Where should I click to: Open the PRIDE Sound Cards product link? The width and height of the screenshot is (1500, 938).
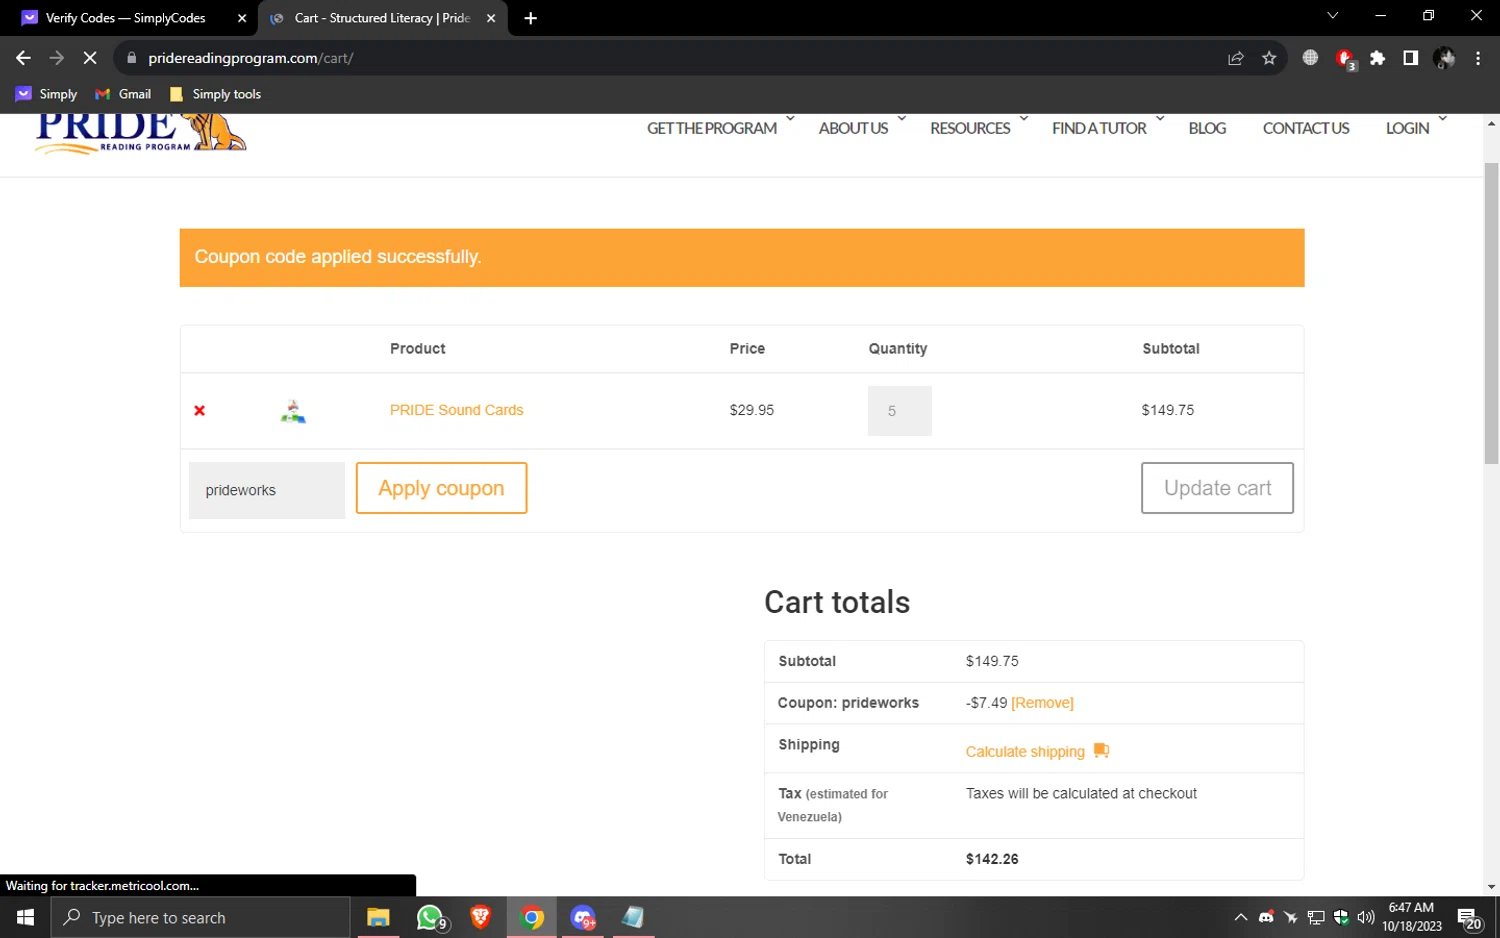[456, 410]
